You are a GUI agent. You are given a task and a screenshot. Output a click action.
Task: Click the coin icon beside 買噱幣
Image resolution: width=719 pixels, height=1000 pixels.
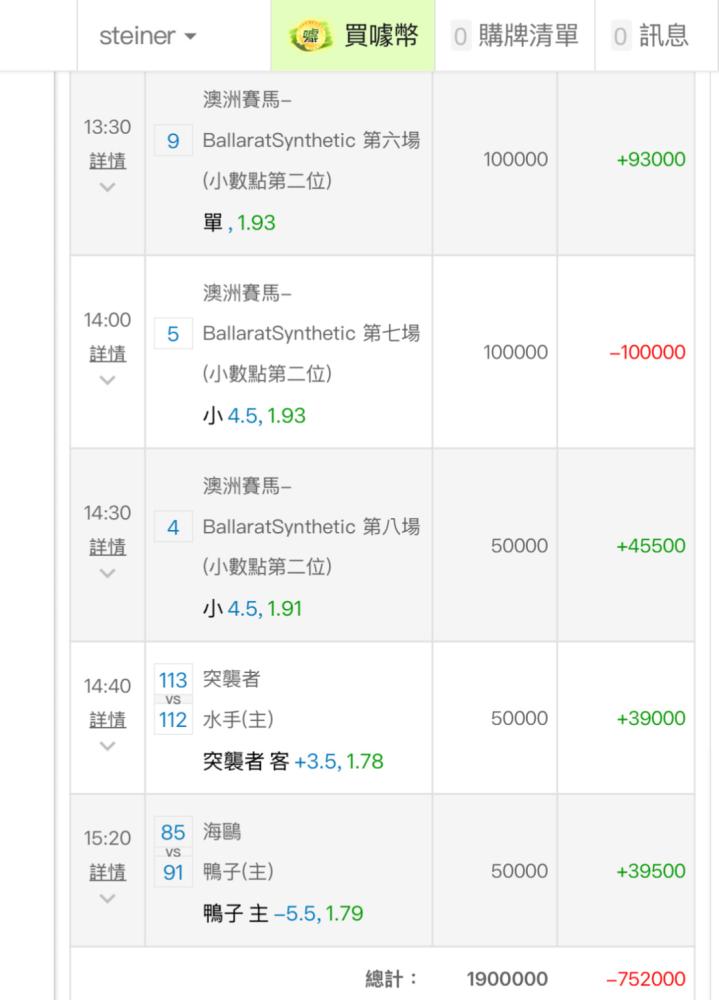[308, 37]
